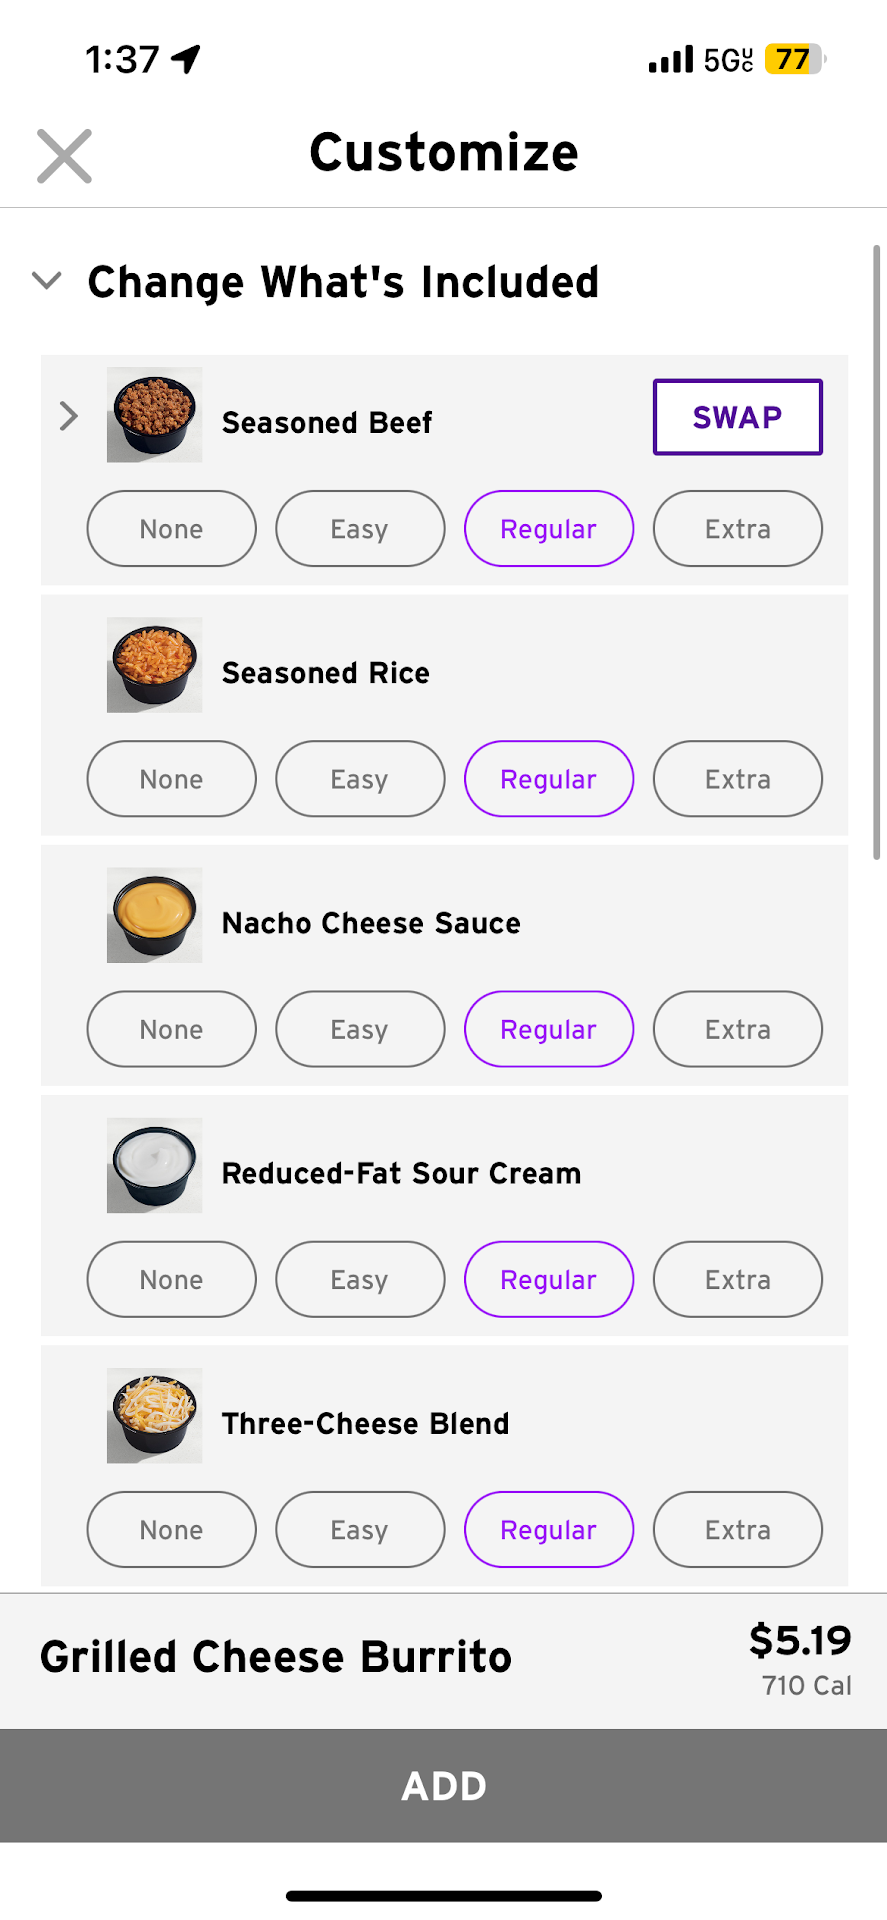Pick Extra Three-Cheese Blend
This screenshot has width=887, height=1920.
[737, 1529]
